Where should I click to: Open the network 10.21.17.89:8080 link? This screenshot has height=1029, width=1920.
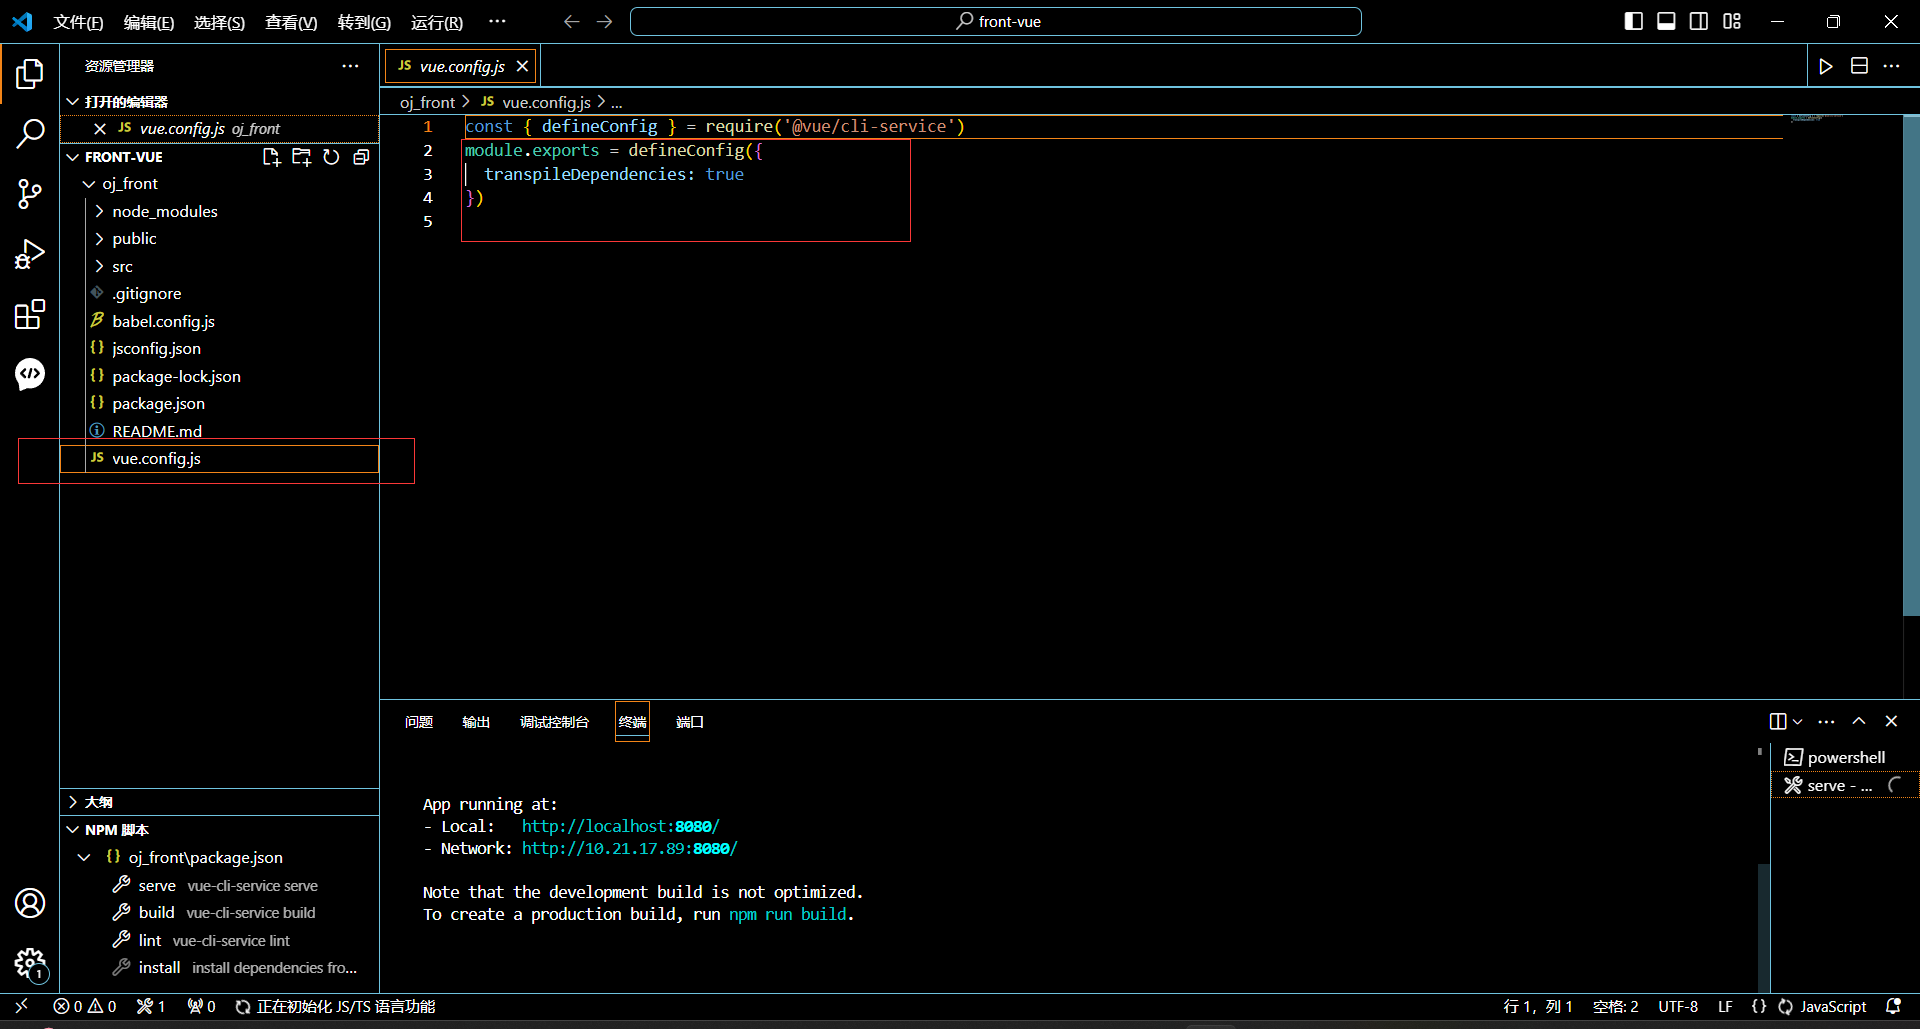[x=629, y=848]
